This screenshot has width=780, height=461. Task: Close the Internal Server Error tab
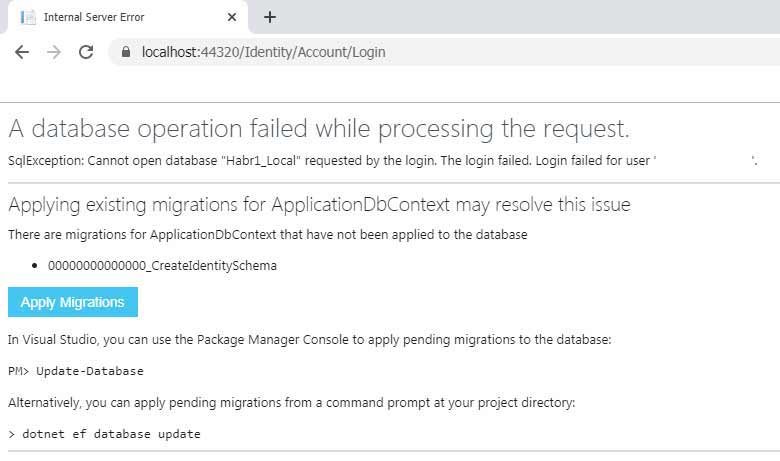tap(232, 17)
